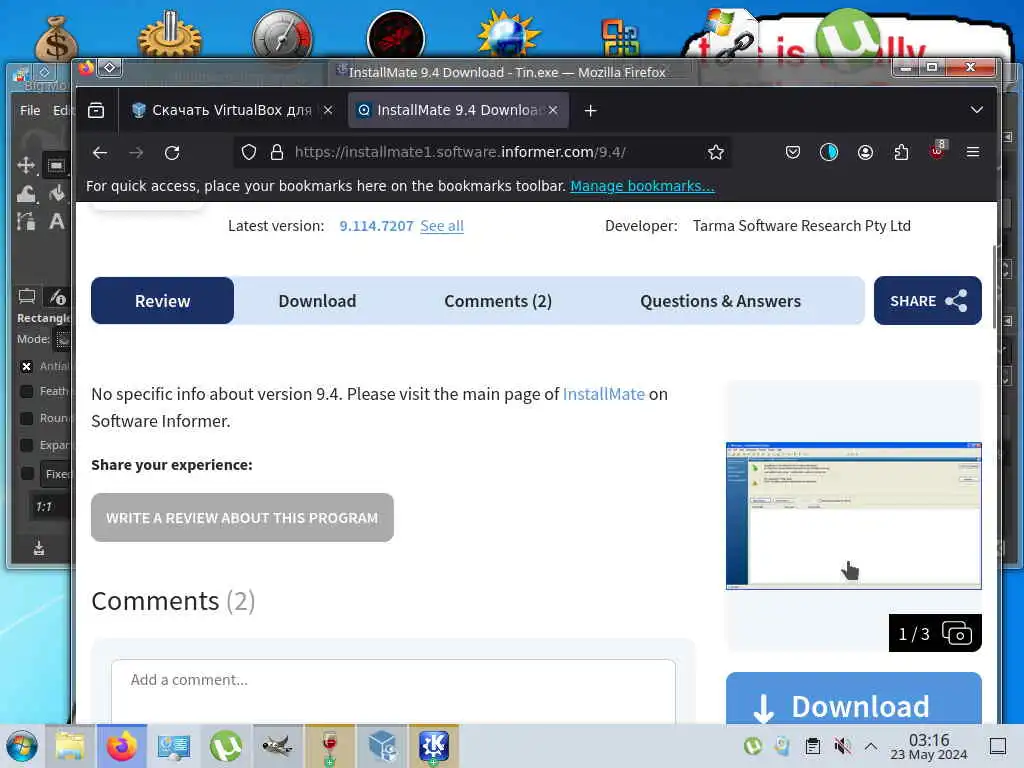The height and width of the screenshot is (768, 1024).
Task: Open the Pocket save icon
Action: point(793,153)
